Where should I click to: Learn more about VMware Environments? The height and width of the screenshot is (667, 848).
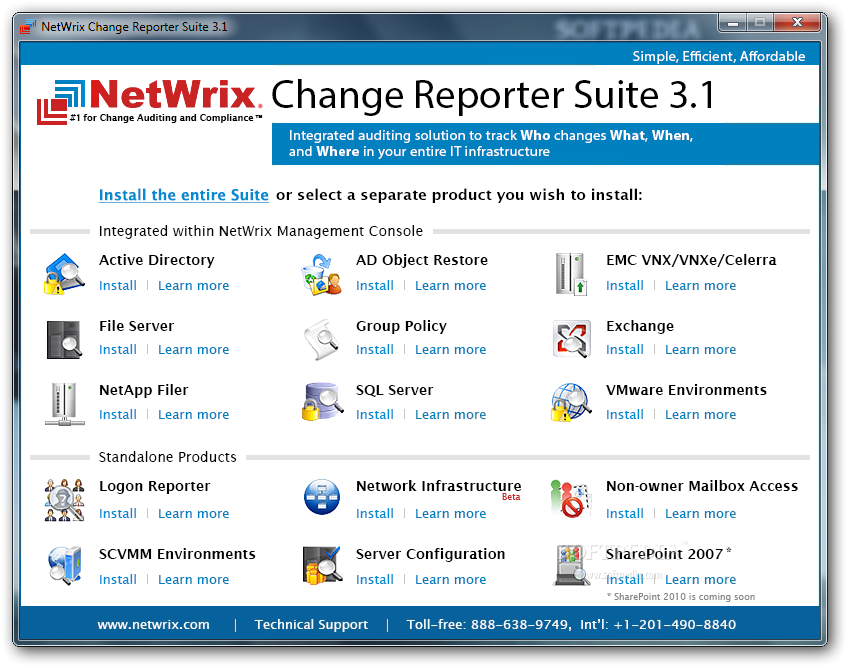click(700, 414)
